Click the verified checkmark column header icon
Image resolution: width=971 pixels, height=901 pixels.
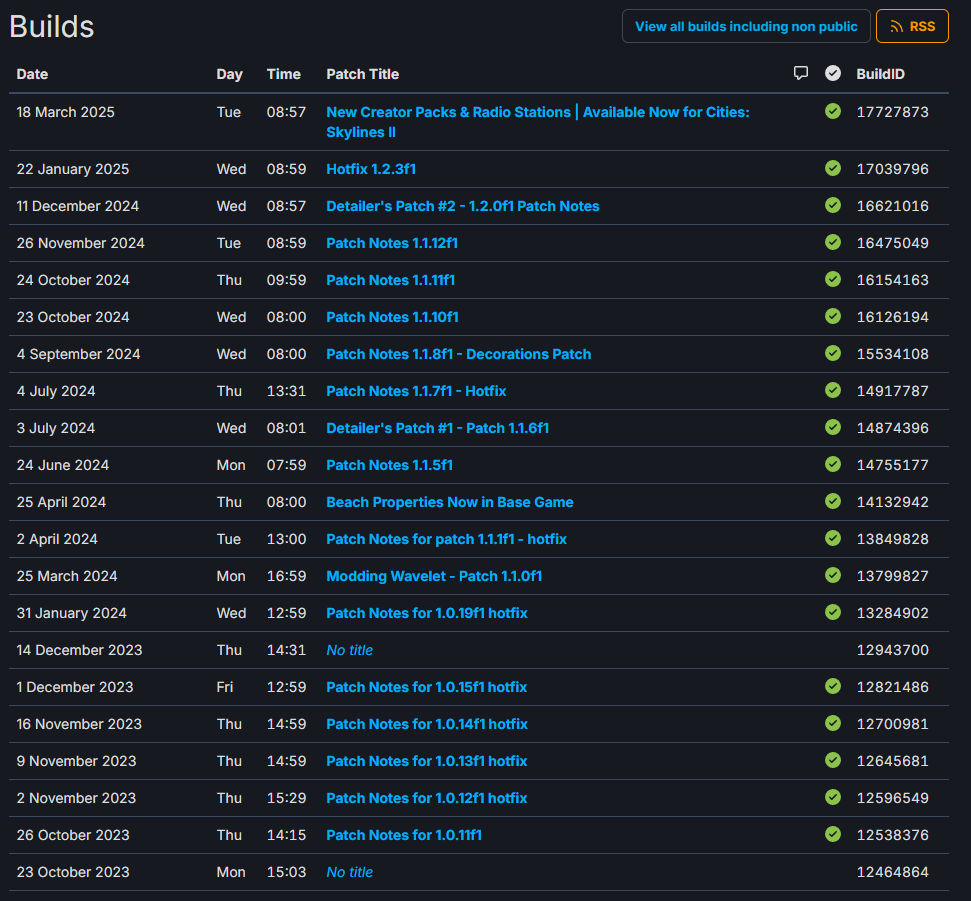pos(833,74)
